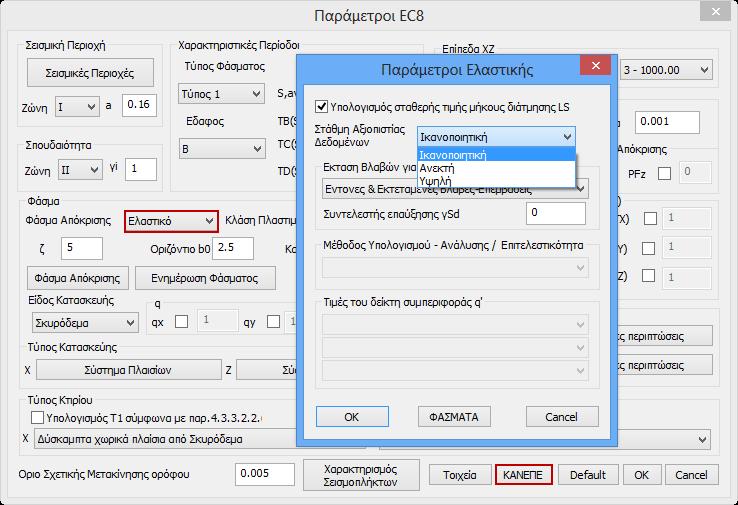Open the Φάσμα Απόκρισης Ελαστικό dropdown

coord(171,221)
